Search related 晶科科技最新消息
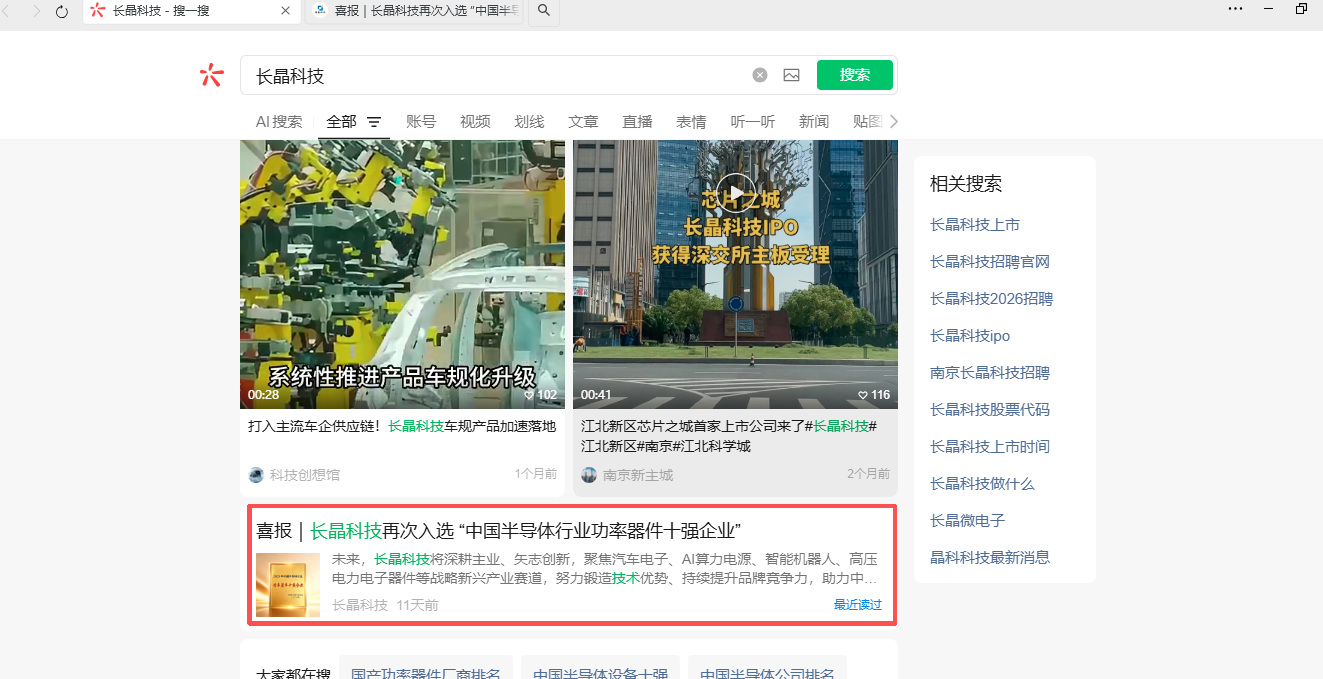This screenshot has height=679, width=1323. [990, 558]
